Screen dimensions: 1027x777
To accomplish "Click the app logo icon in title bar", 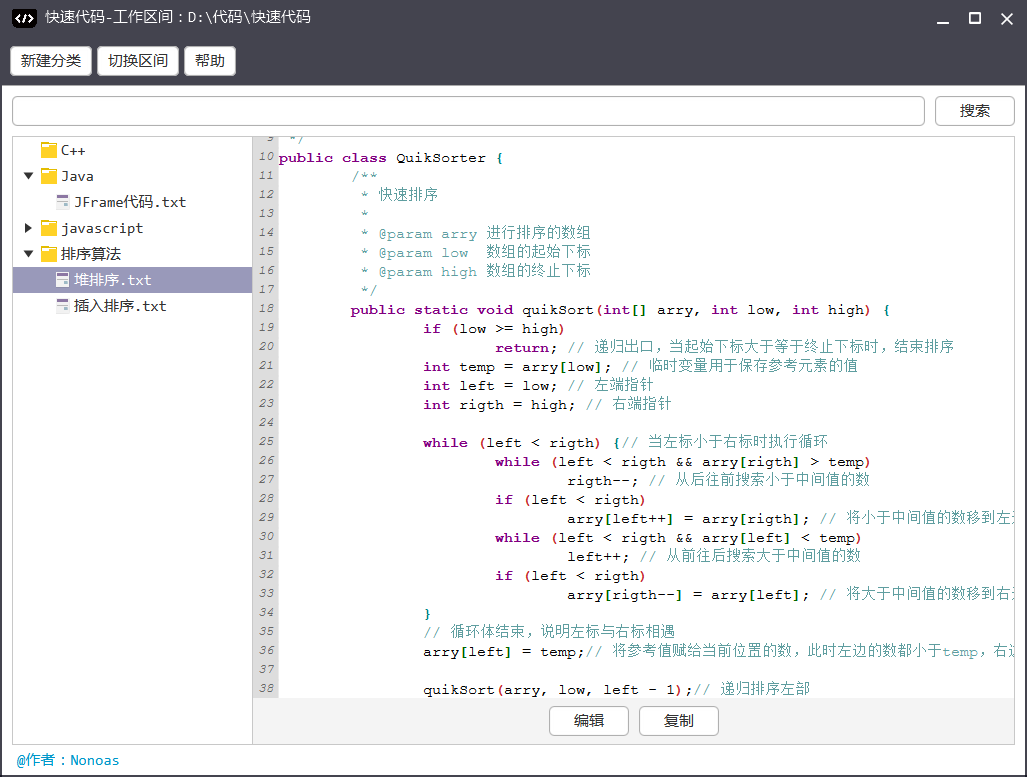I will [x=24, y=18].
